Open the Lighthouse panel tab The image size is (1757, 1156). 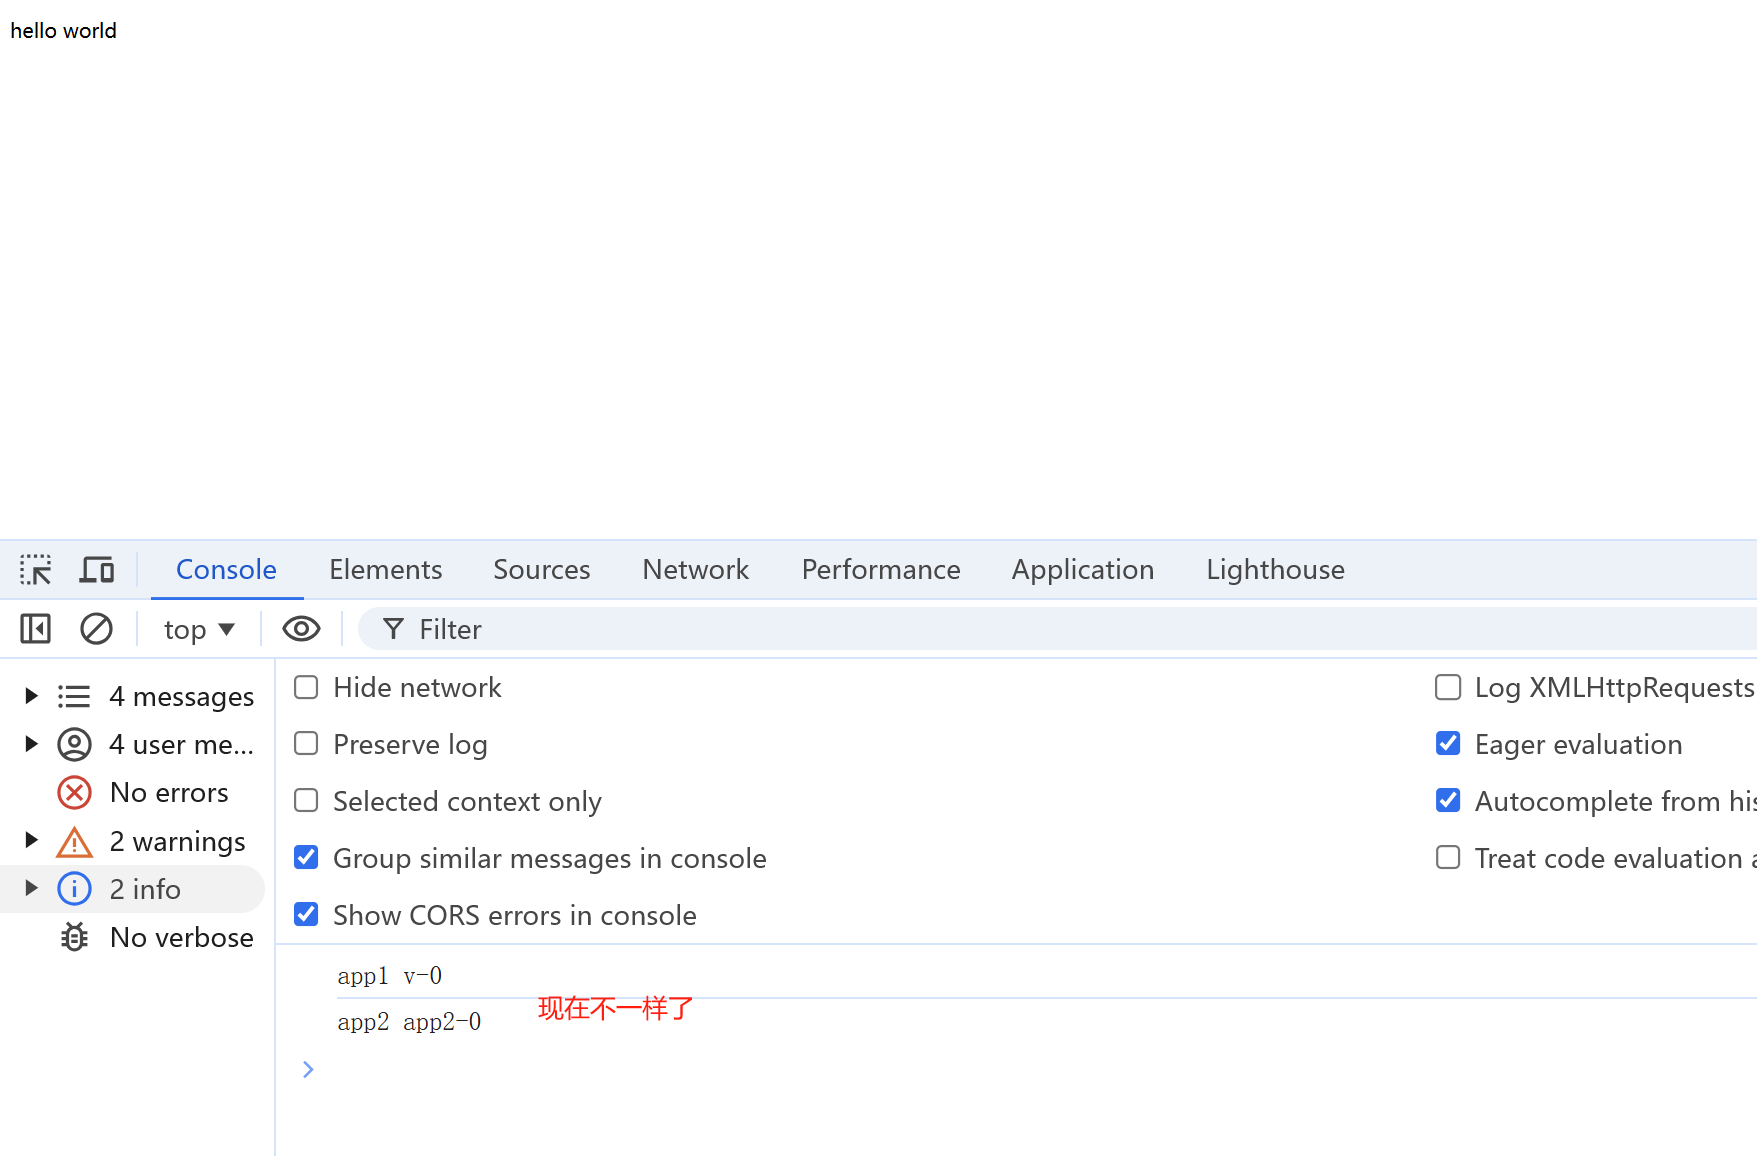1275,570
